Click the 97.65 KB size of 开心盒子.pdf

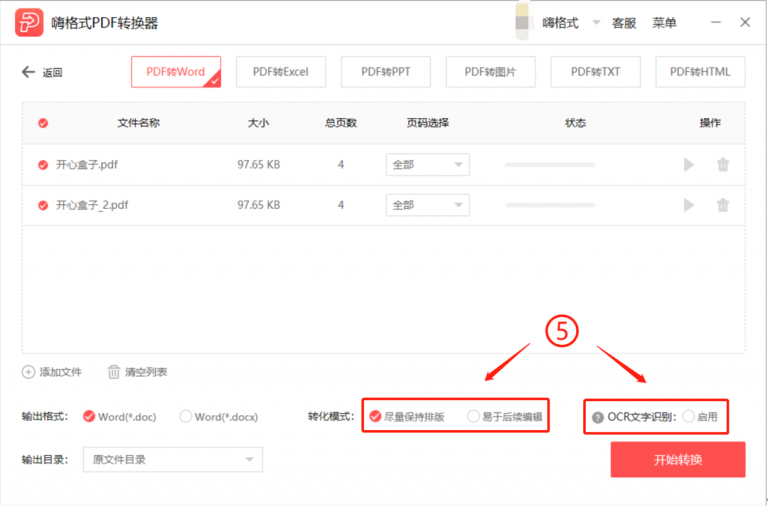pyautogui.click(x=259, y=165)
